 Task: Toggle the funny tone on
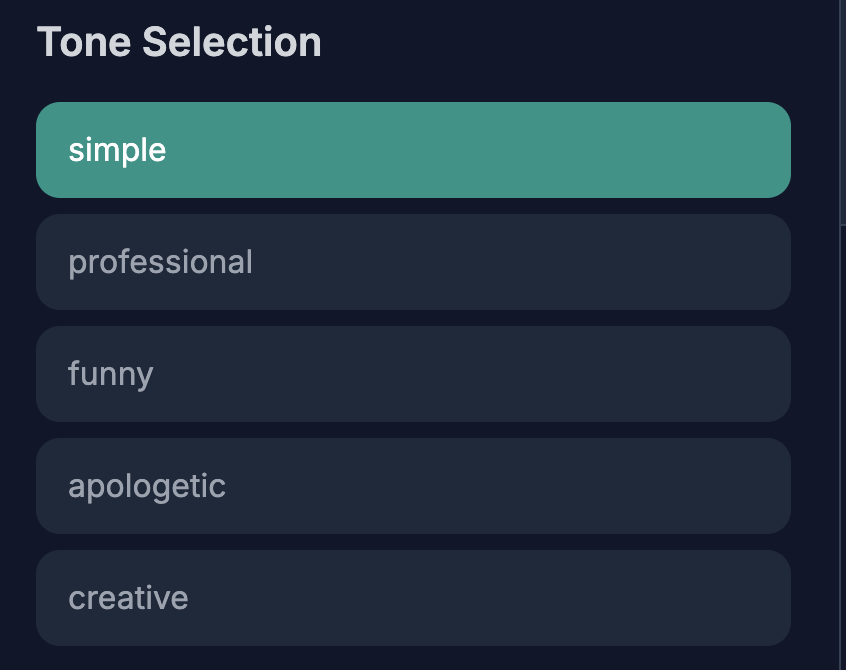(413, 374)
